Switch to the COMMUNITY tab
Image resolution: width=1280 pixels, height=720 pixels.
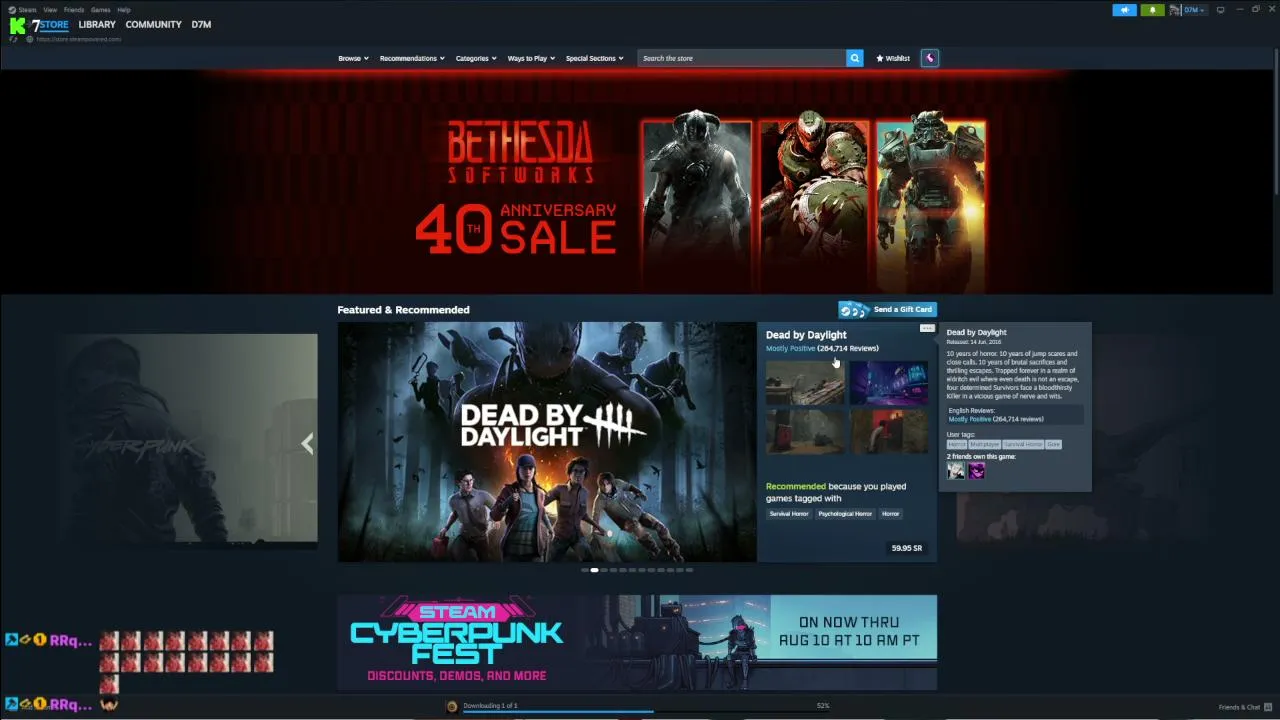[x=153, y=25]
